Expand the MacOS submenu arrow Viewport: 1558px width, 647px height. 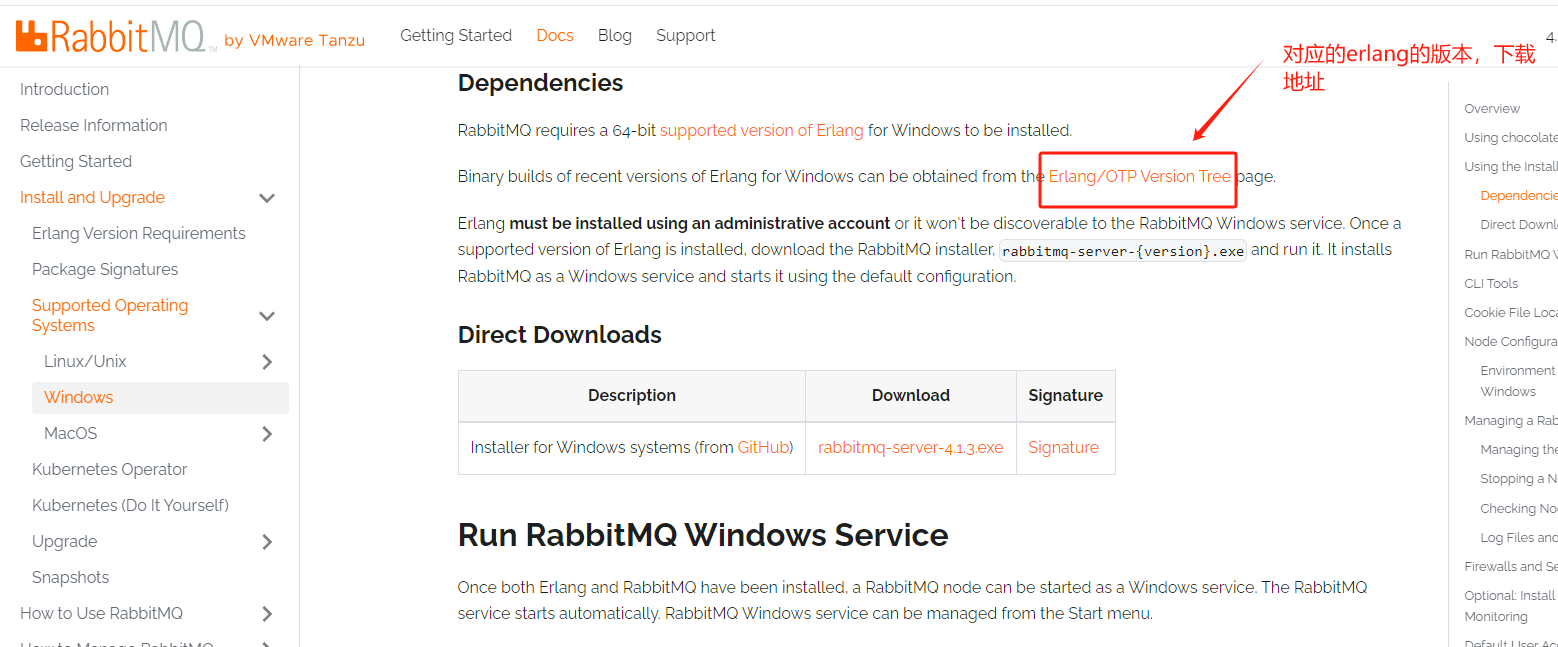(267, 434)
